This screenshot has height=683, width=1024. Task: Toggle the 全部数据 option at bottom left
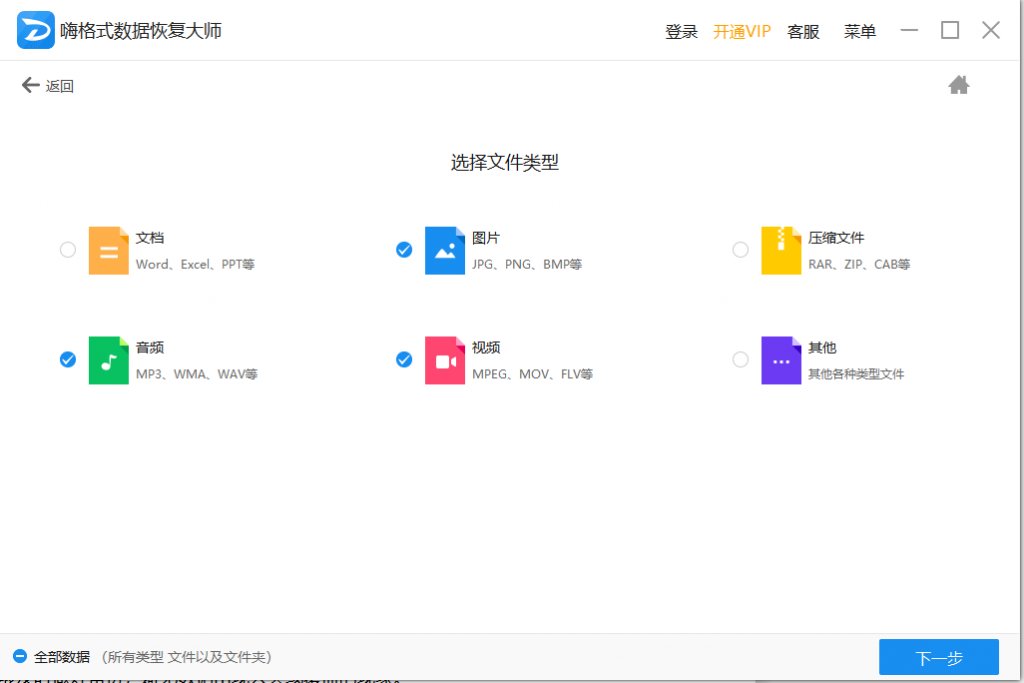click(22, 658)
